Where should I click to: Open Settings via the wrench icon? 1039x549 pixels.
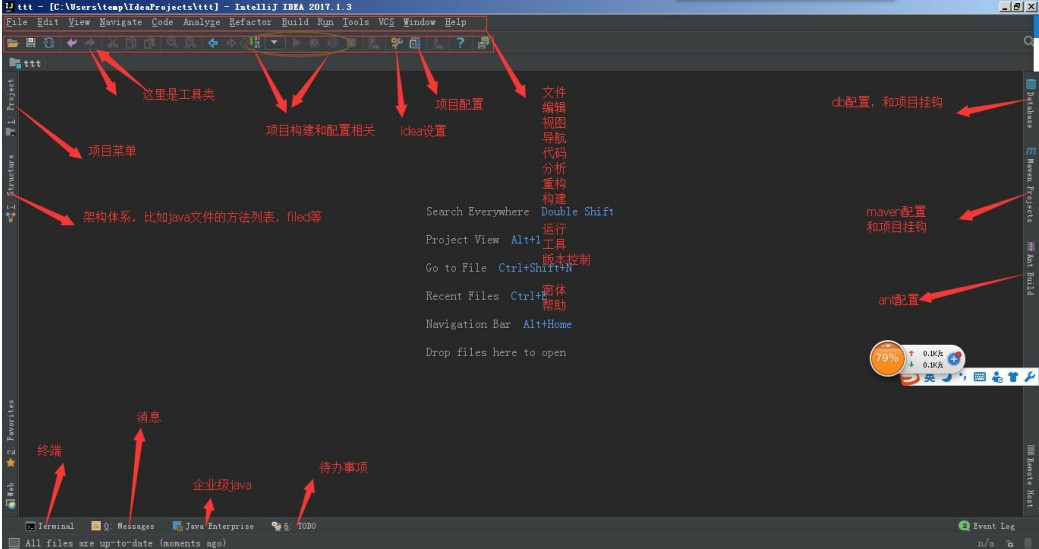[397, 43]
